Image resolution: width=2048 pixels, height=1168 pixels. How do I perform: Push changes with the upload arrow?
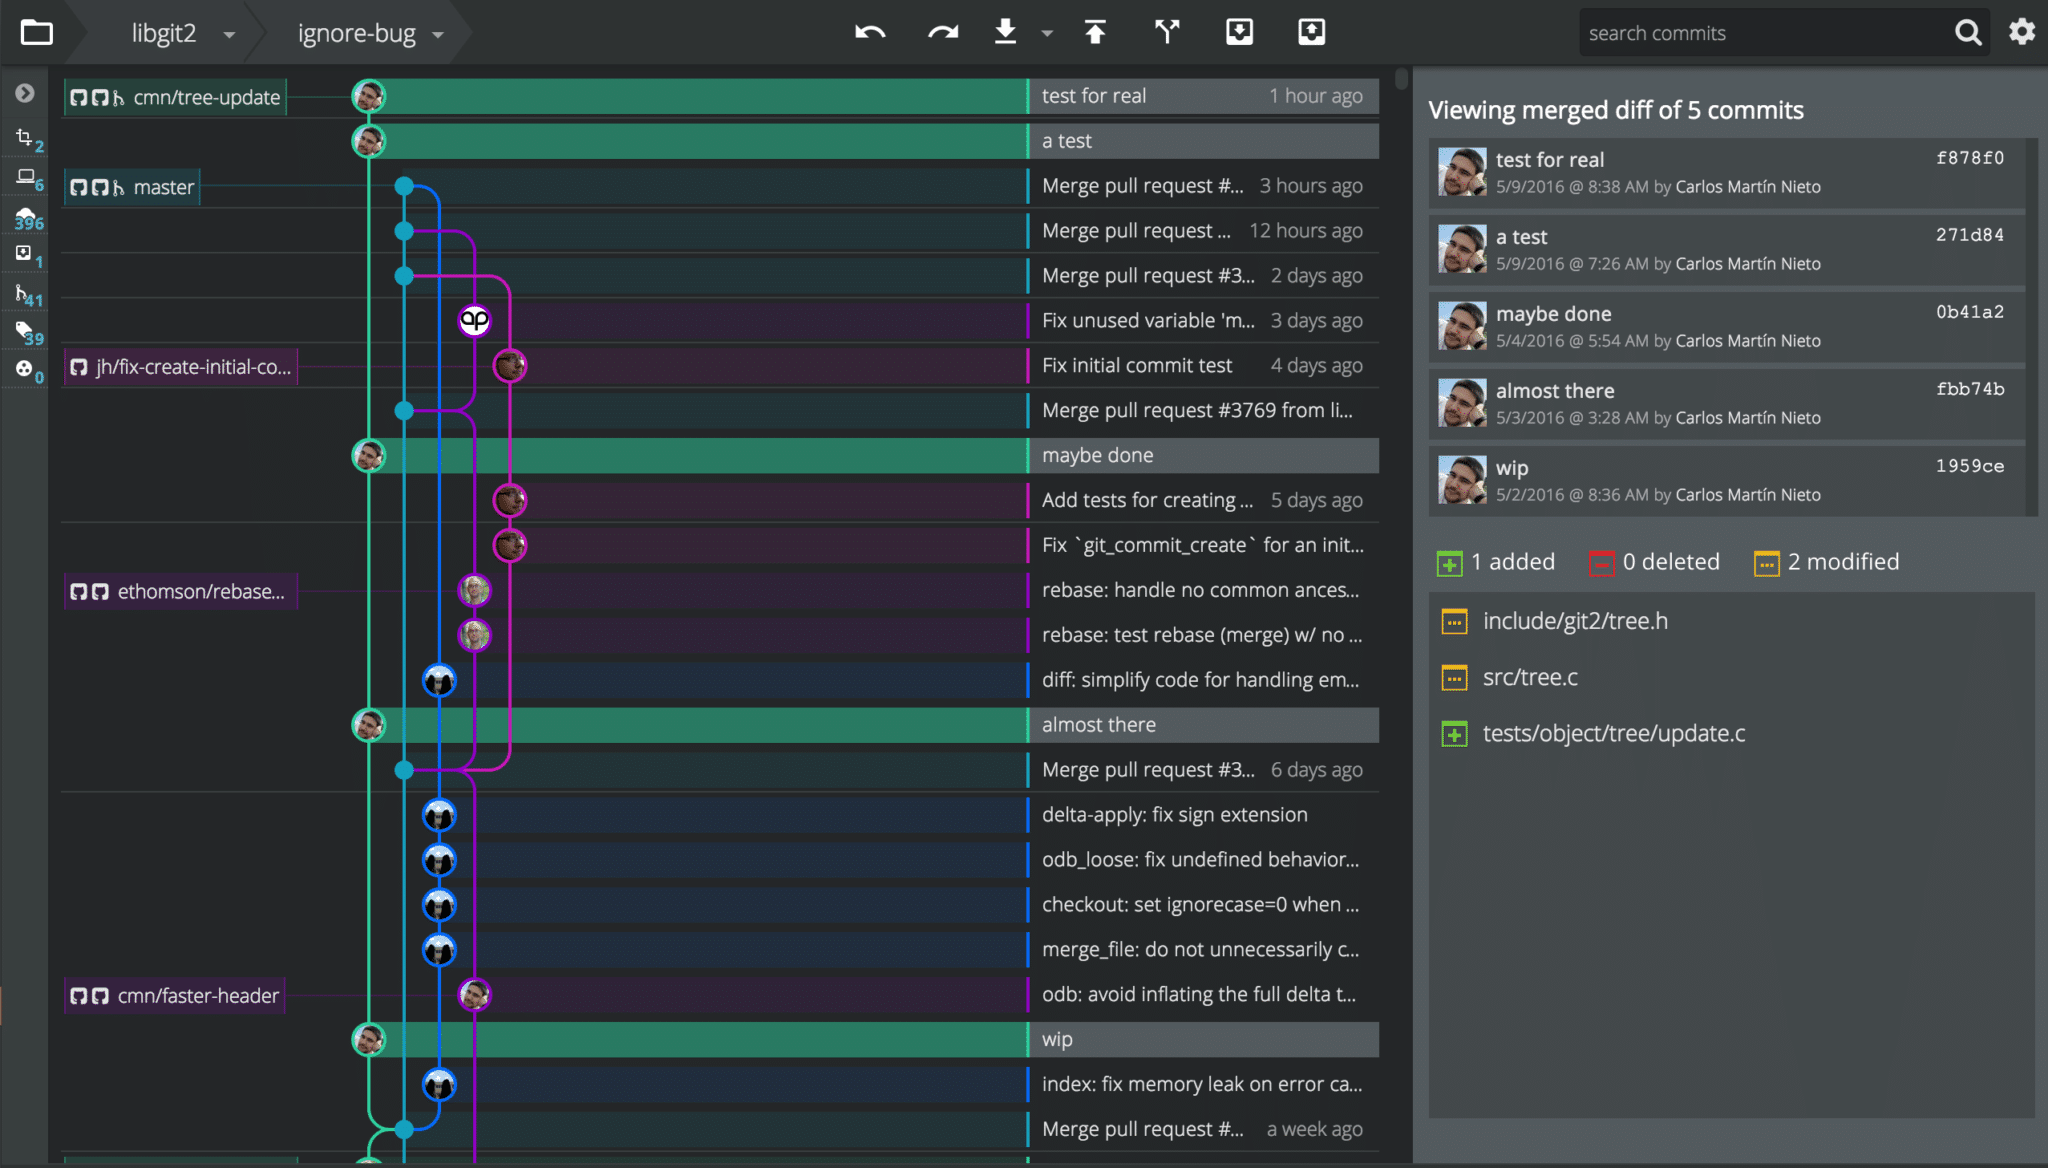[1095, 32]
